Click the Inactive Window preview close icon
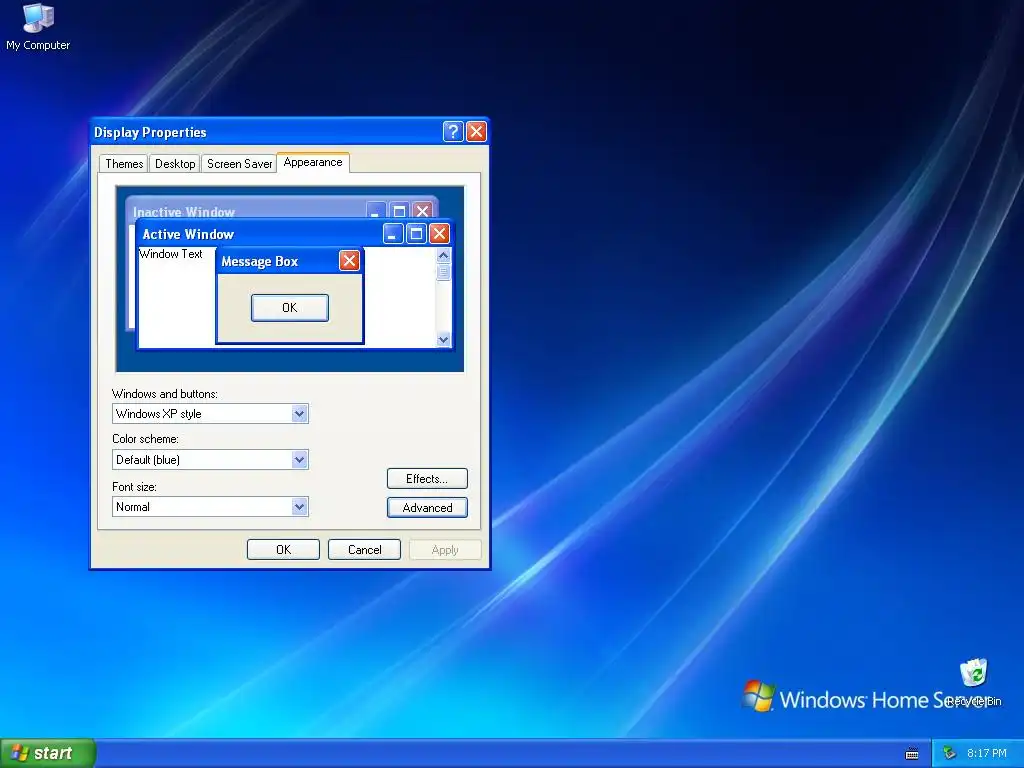Image resolution: width=1024 pixels, height=768 pixels. [x=423, y=210]
